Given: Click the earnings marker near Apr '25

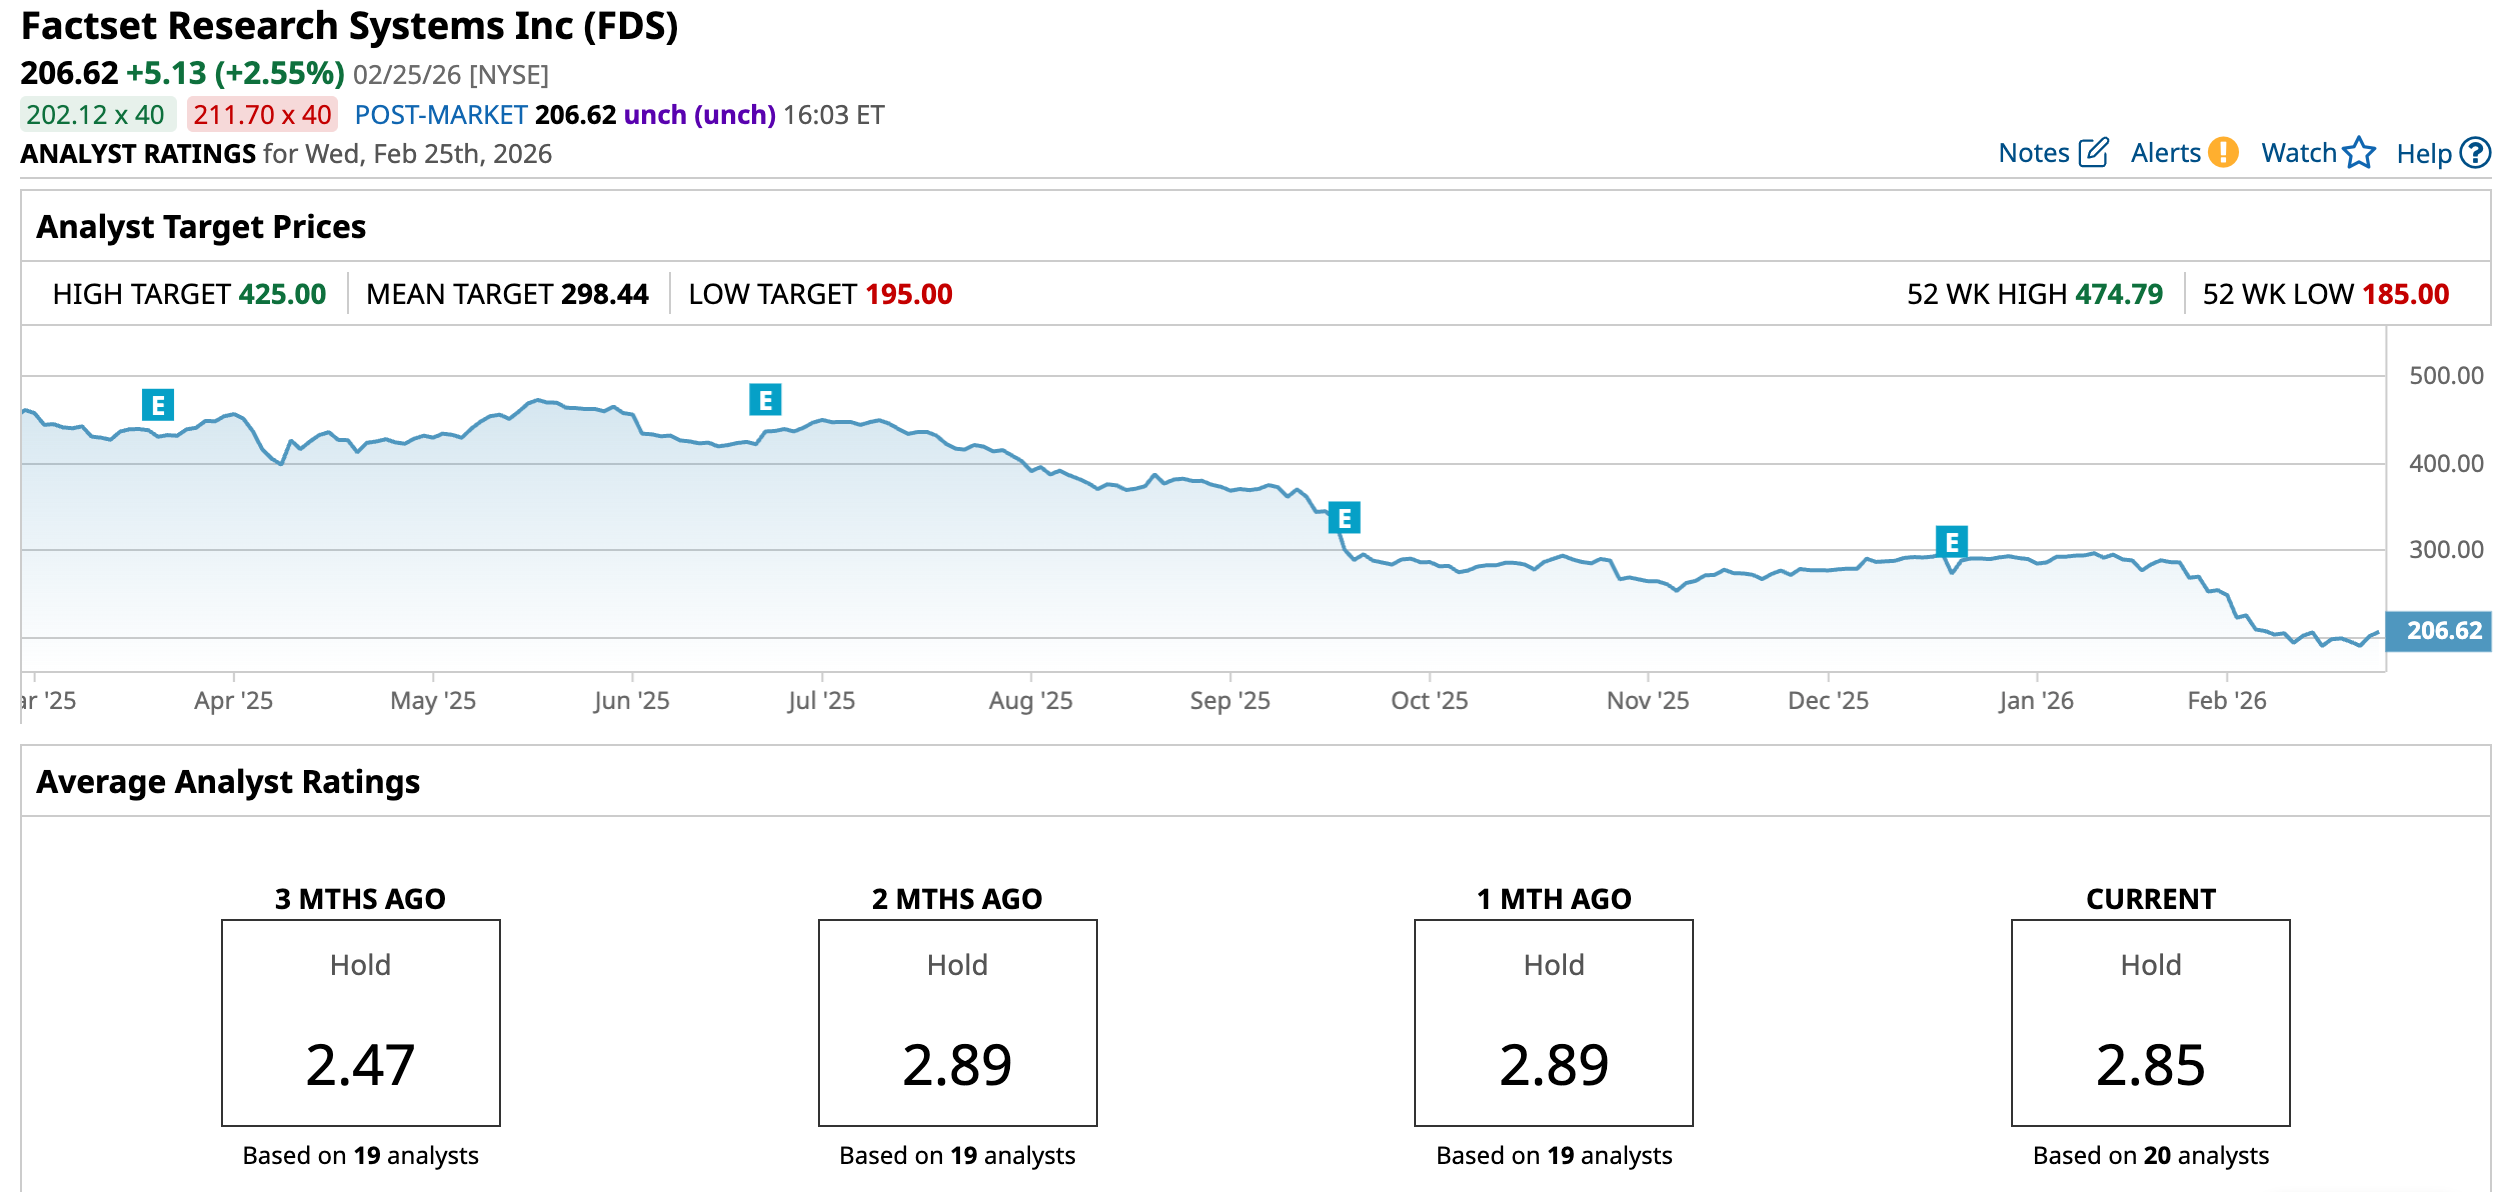Looking at the screenshot, I should point(157,405).
